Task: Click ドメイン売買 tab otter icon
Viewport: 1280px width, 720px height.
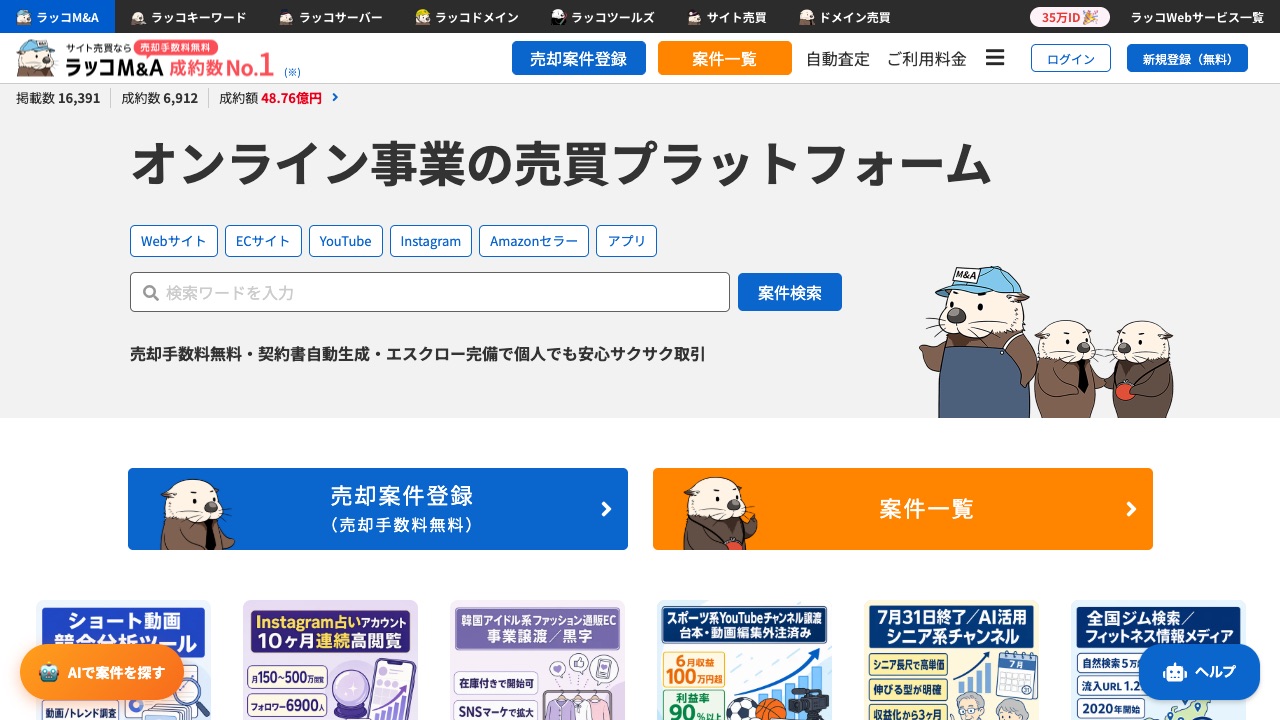Action: pos(806,17)
